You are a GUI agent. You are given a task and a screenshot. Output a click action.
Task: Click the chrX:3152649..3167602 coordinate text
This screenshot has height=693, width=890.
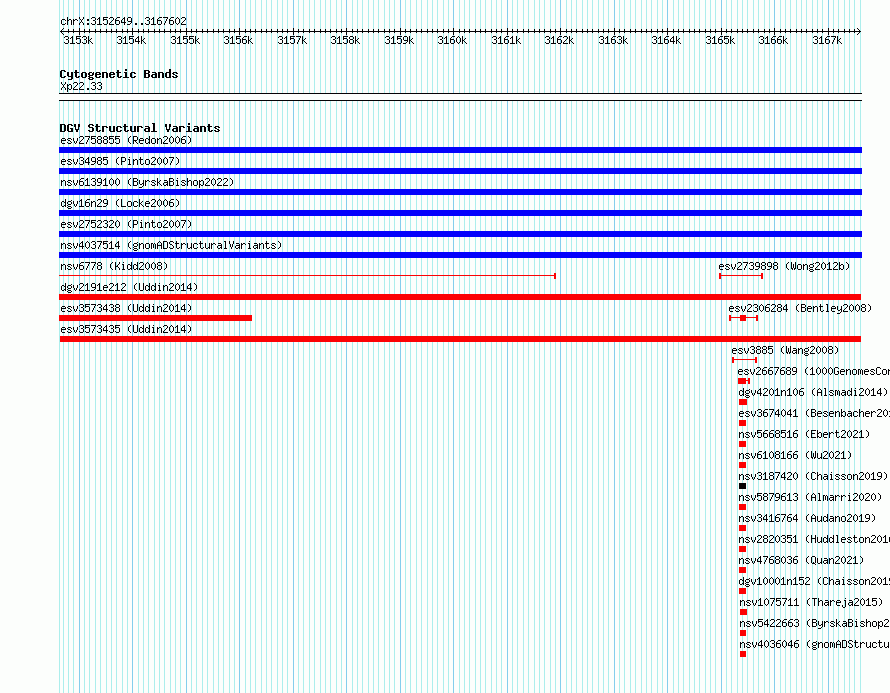point(123,21)
